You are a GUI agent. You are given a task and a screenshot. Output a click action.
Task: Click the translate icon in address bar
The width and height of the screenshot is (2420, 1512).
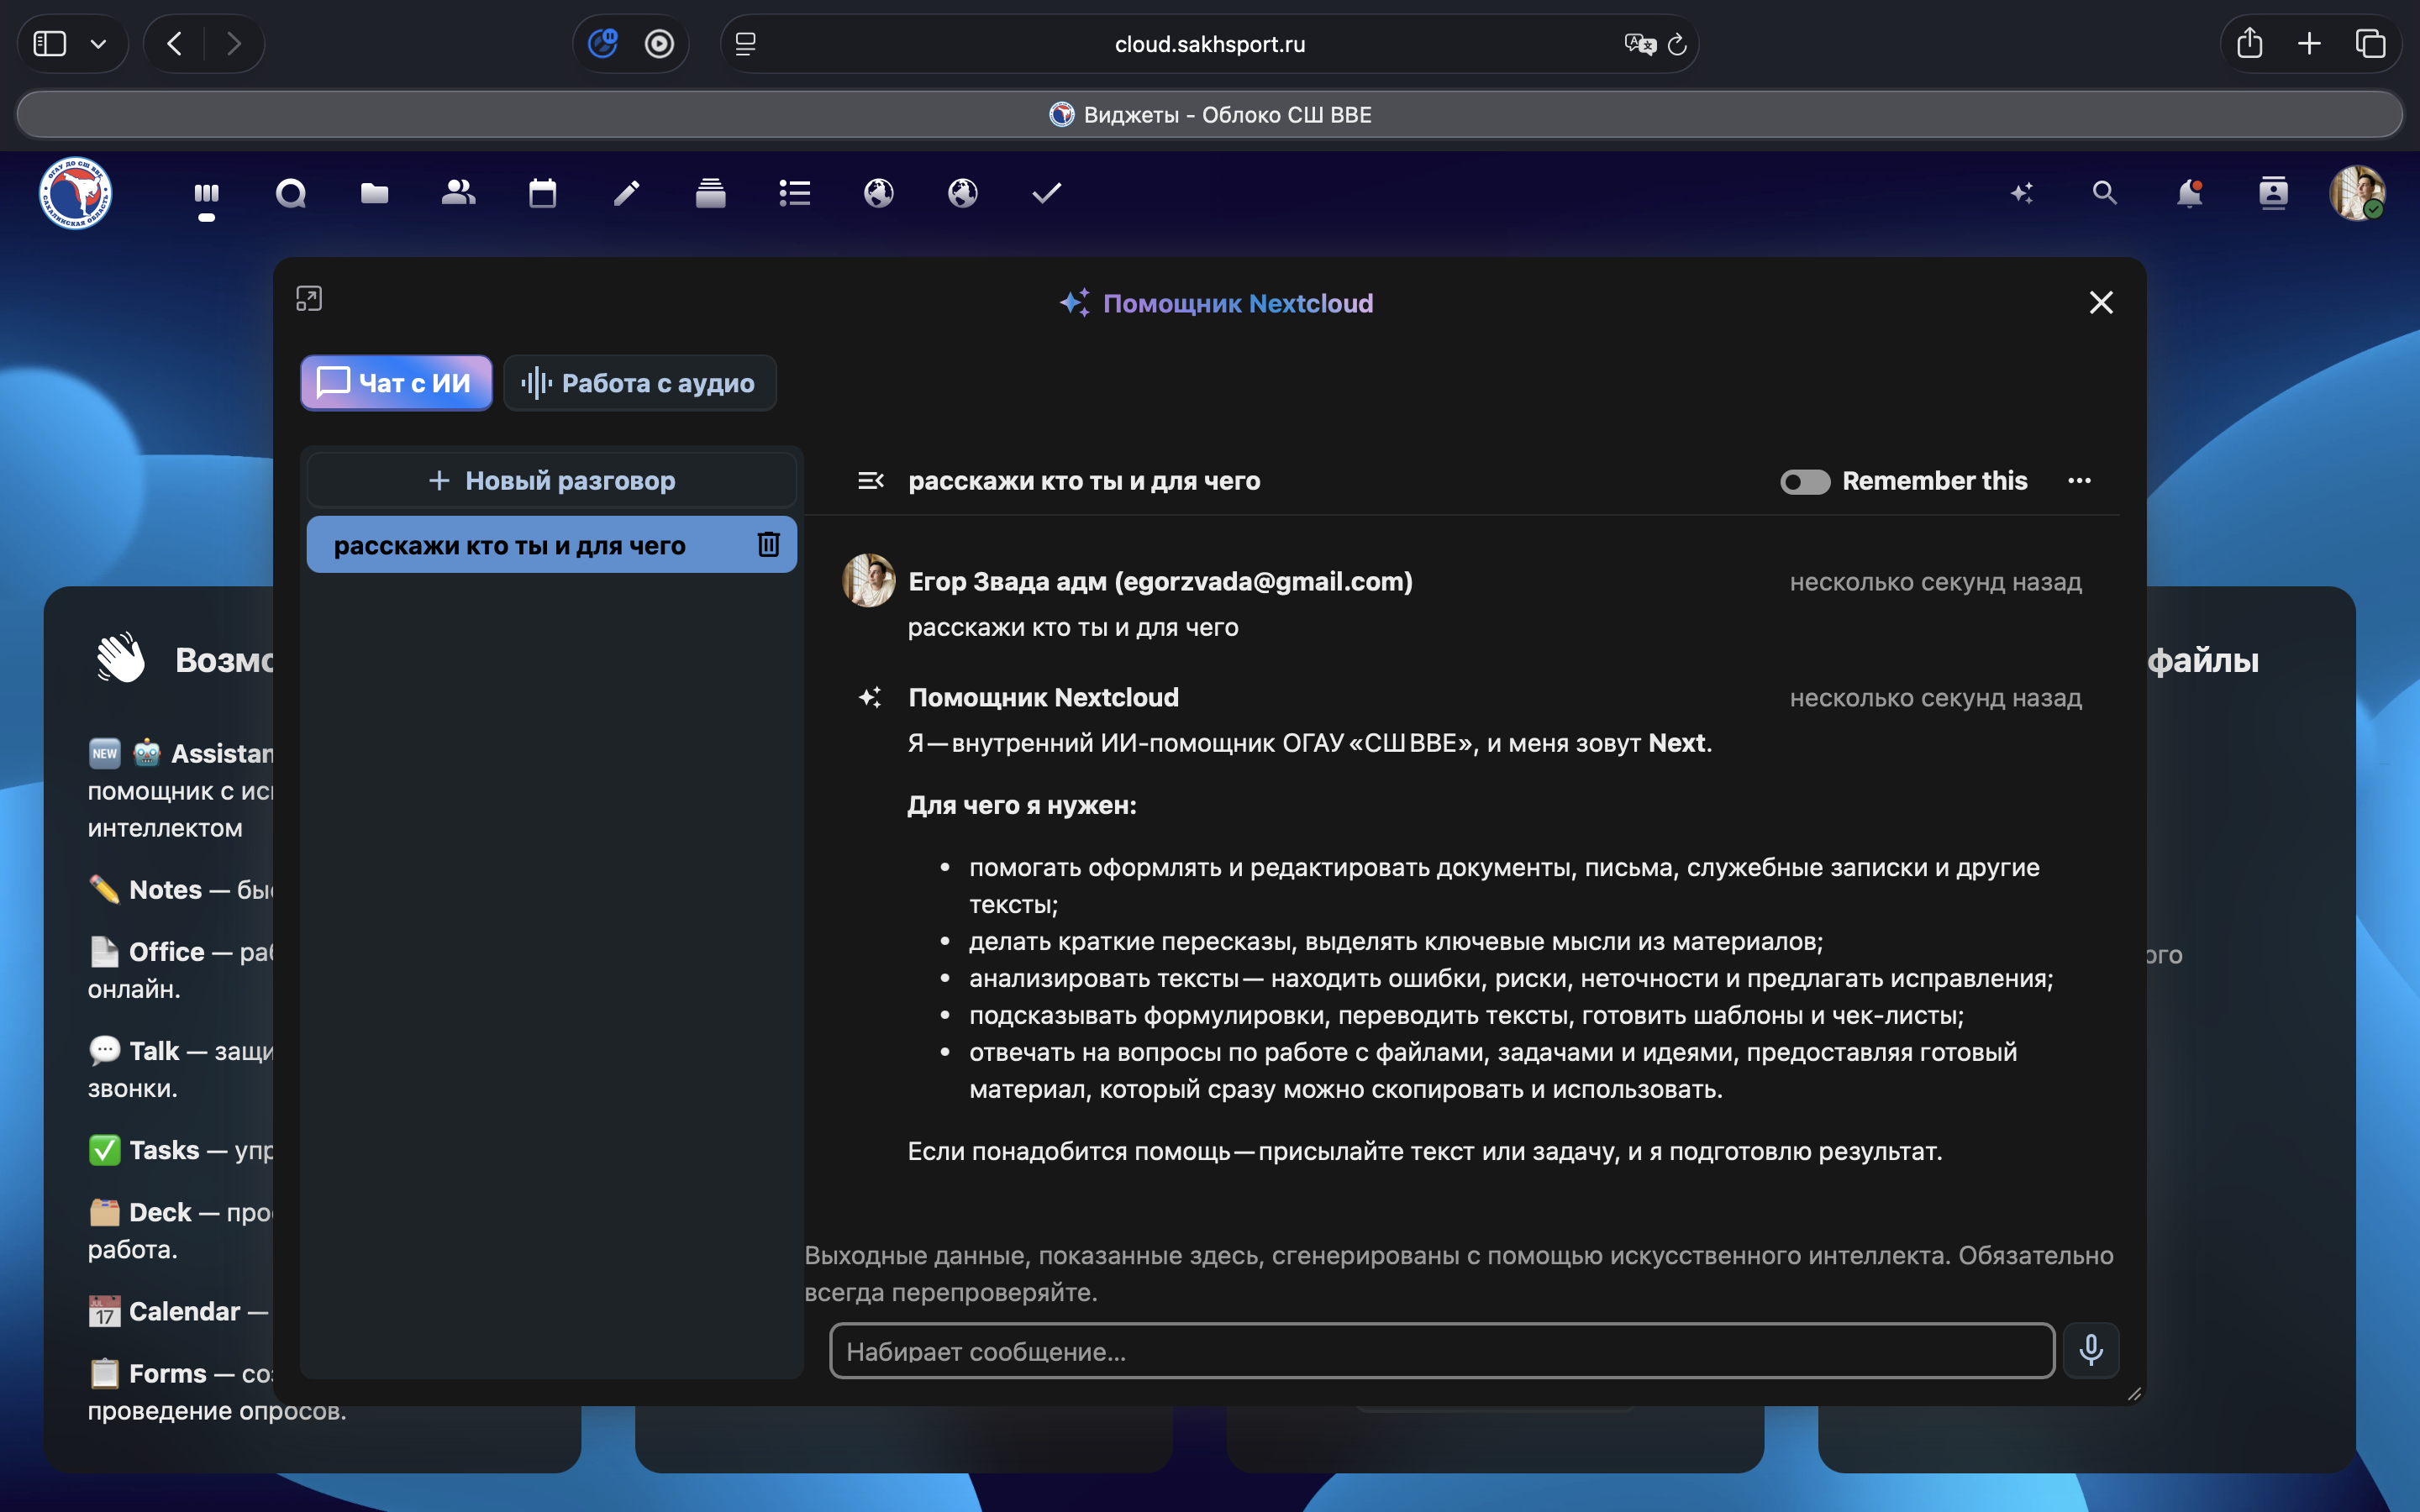1639,44
